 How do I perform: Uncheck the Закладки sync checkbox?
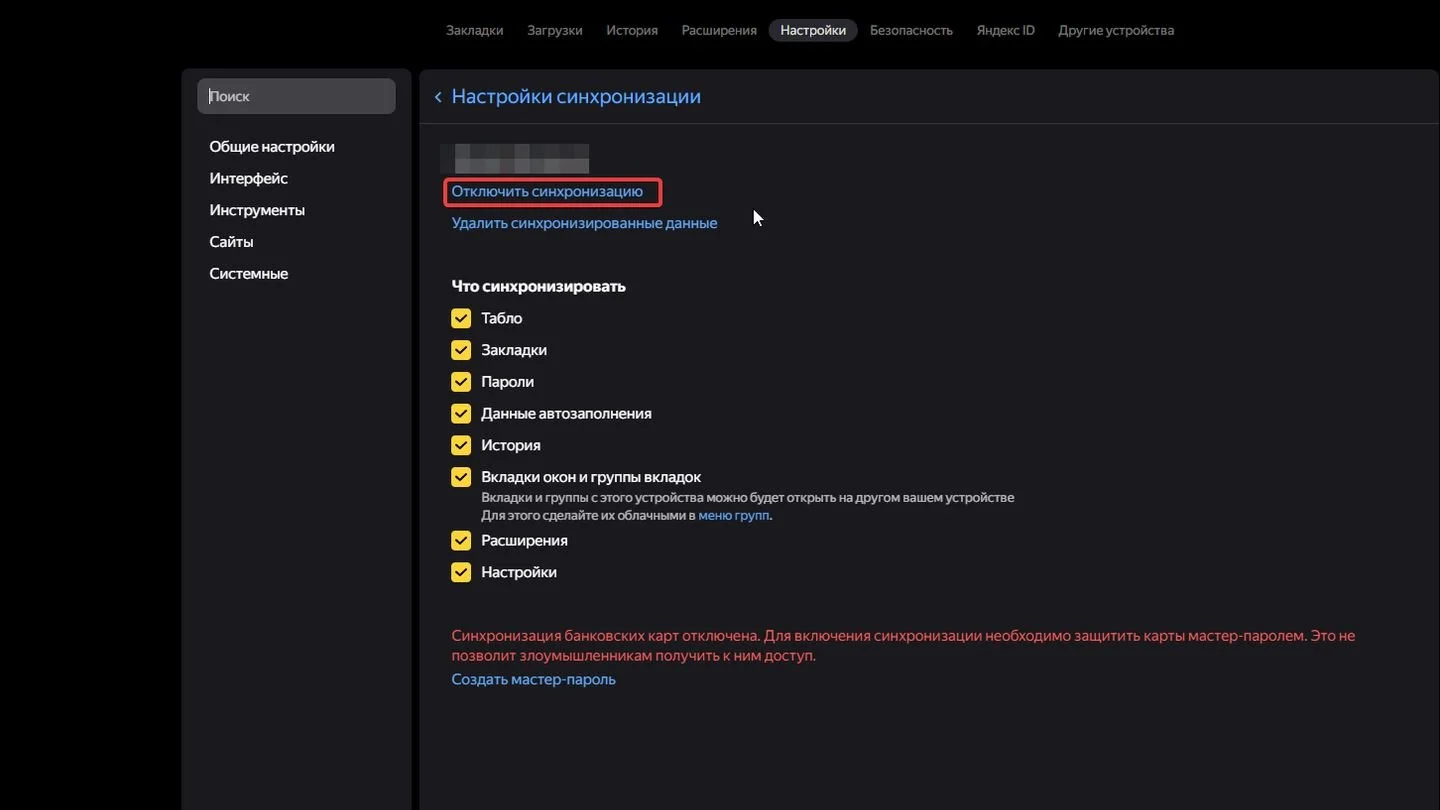(x=461, y=350)
